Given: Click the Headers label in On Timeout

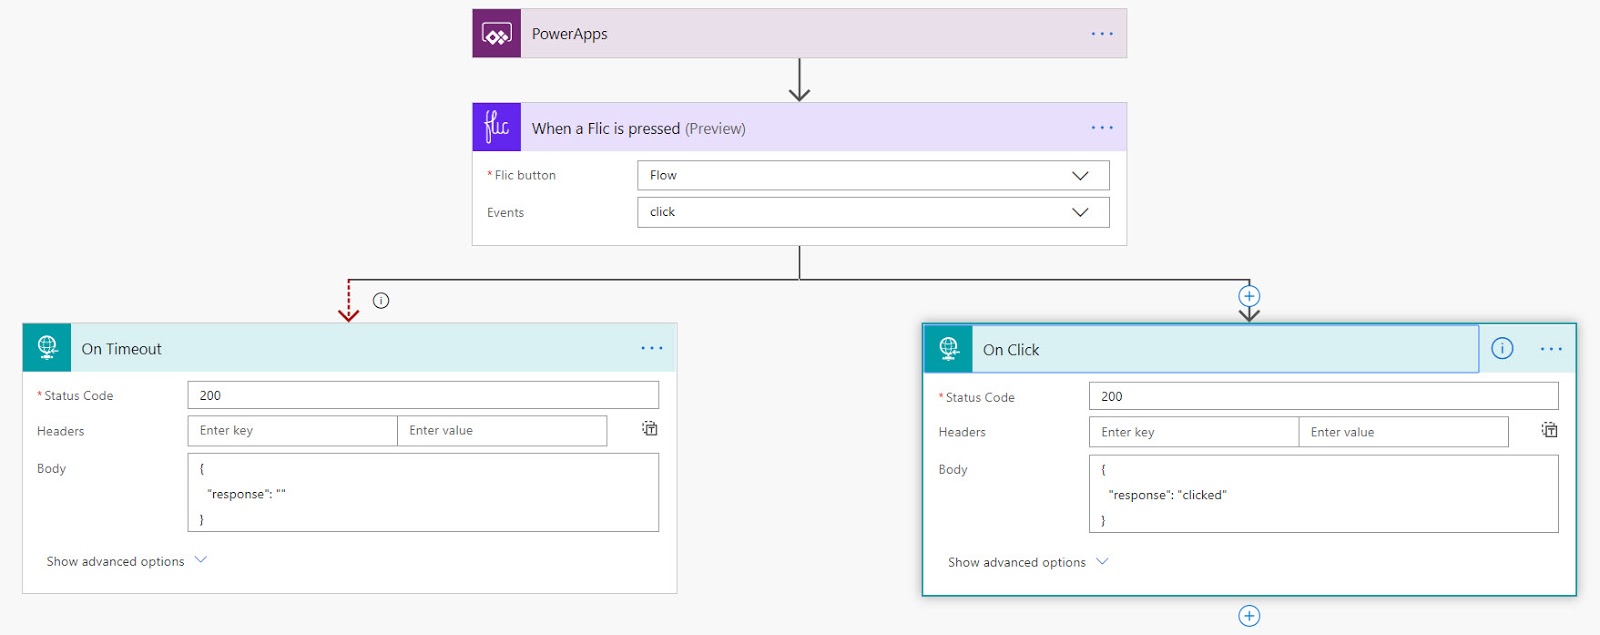Looking at the screenshot, I should pos(60,431).
